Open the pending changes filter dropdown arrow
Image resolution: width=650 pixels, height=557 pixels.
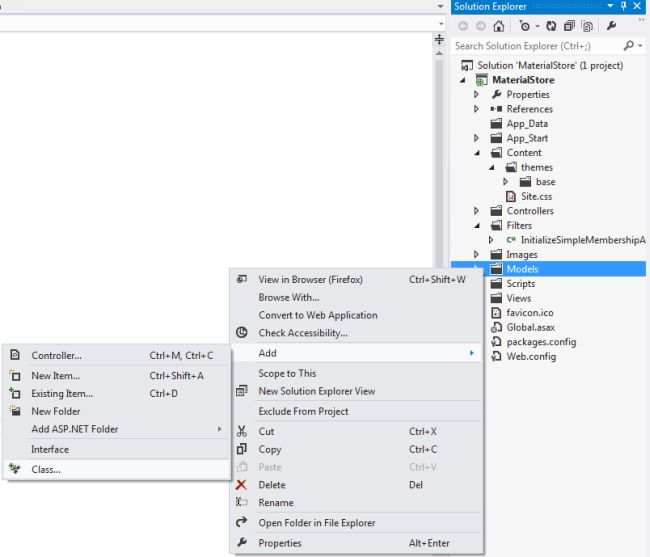point(537,27)
